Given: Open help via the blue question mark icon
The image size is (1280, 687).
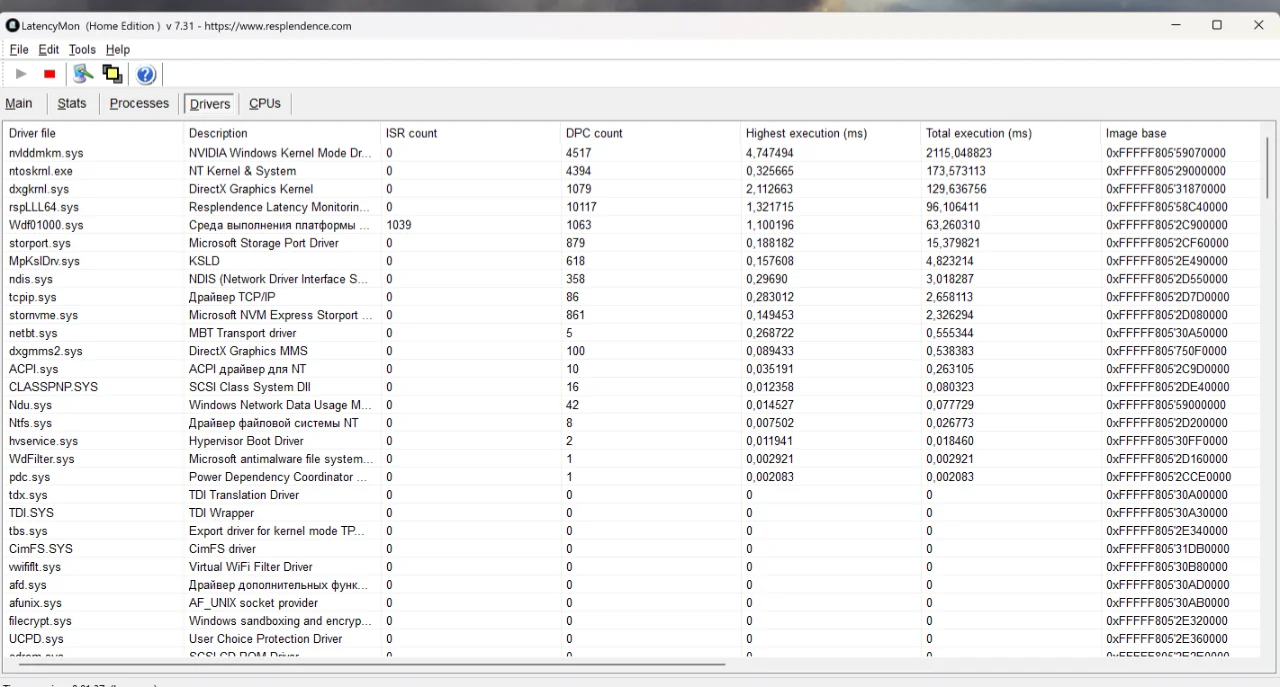Looking at the screenshot, I should [x=146, y=74].
